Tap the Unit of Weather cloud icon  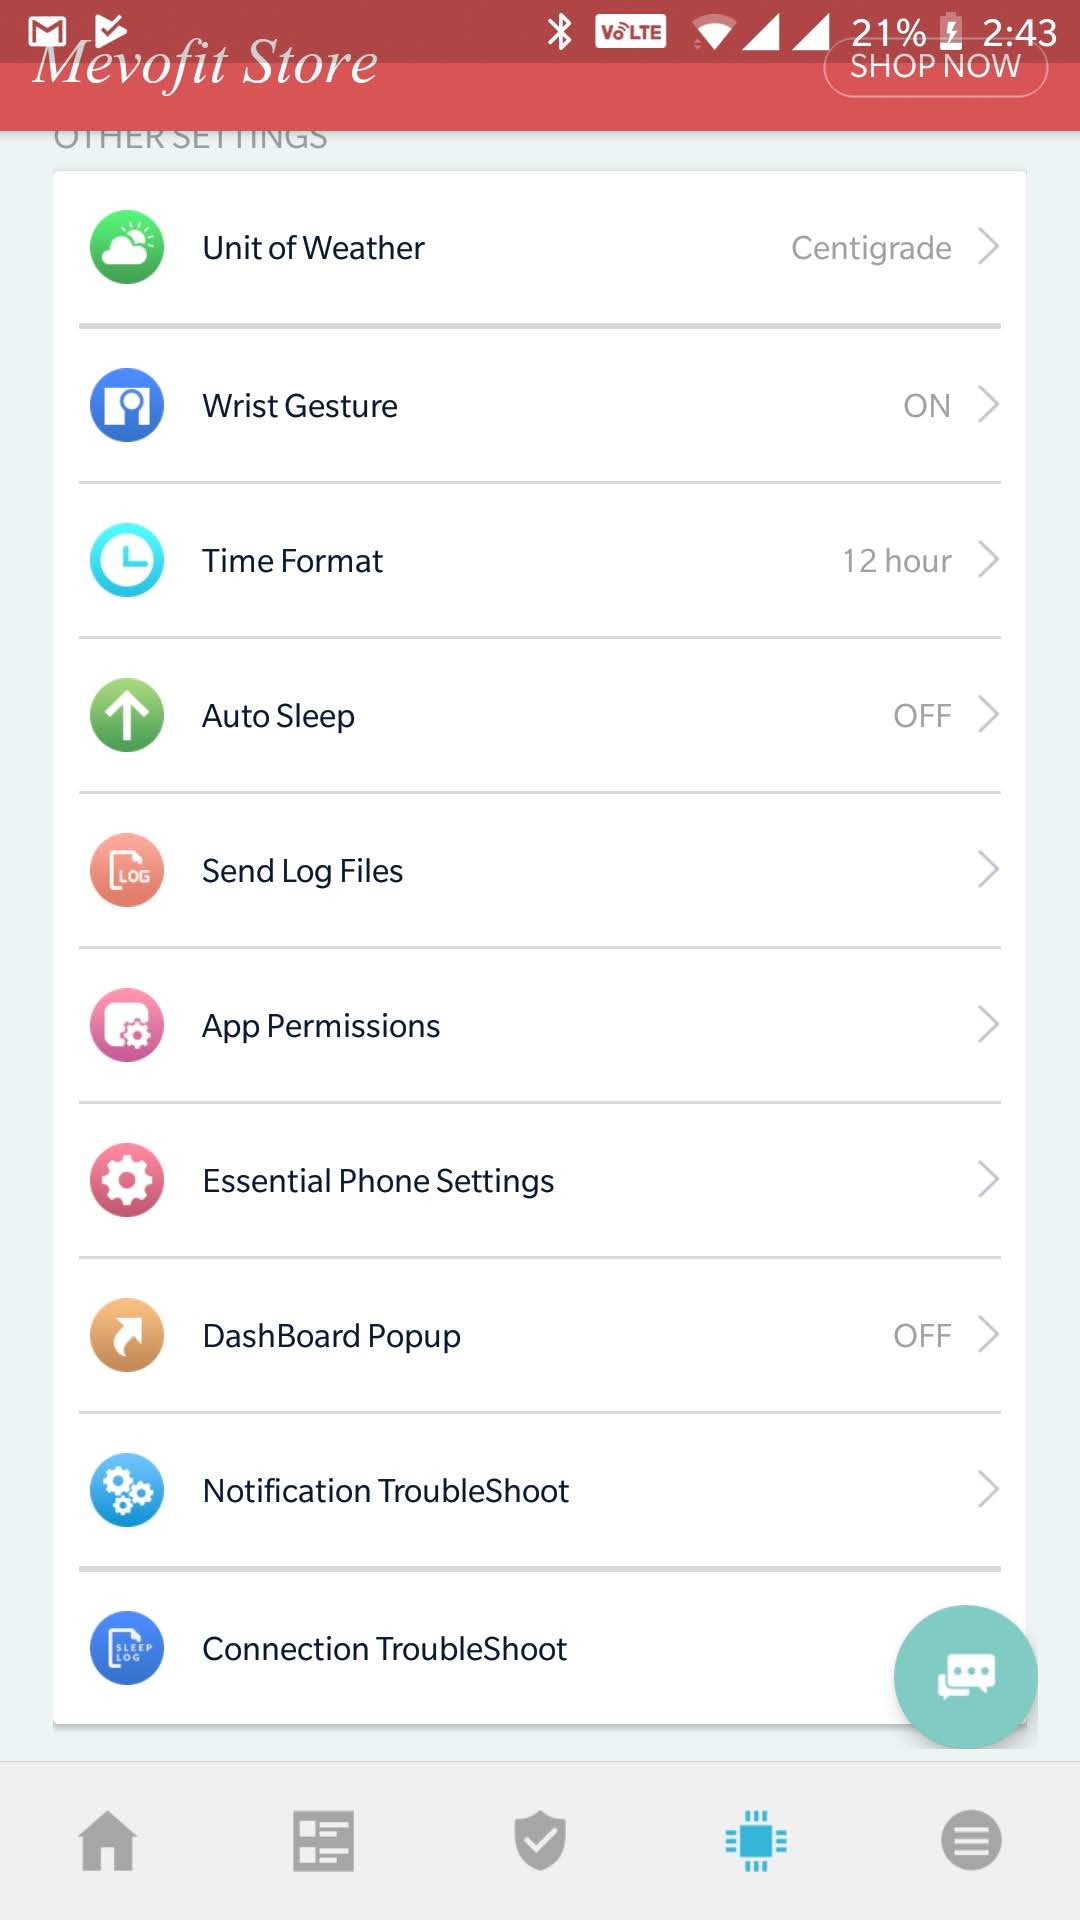(x=127, y=247)
